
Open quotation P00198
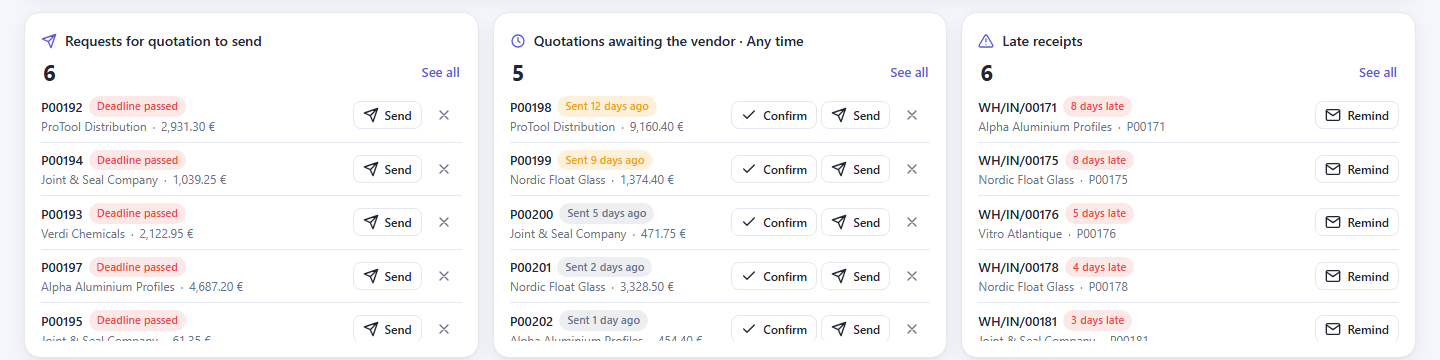coord(531,107)
